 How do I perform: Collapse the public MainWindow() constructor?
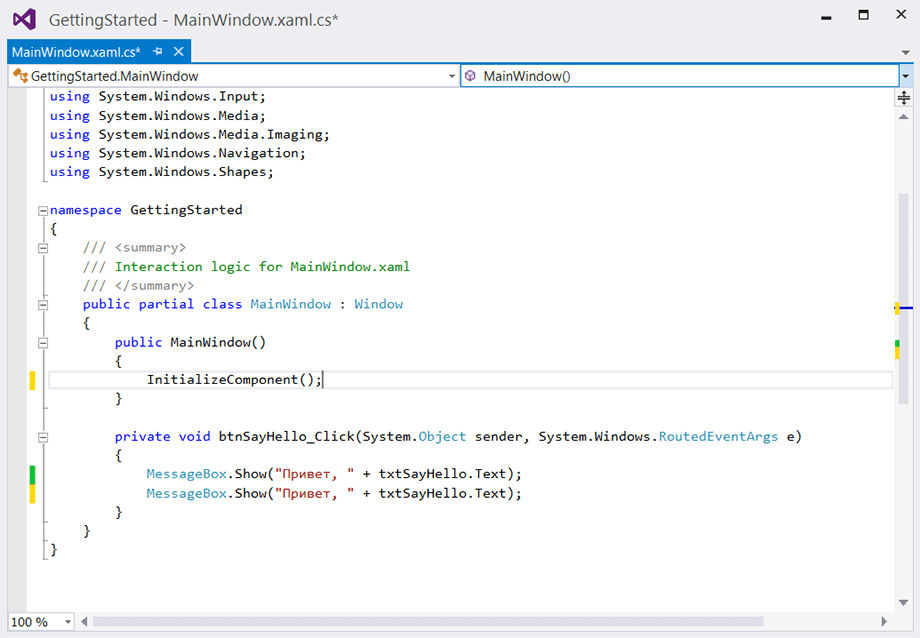(43, 343)
